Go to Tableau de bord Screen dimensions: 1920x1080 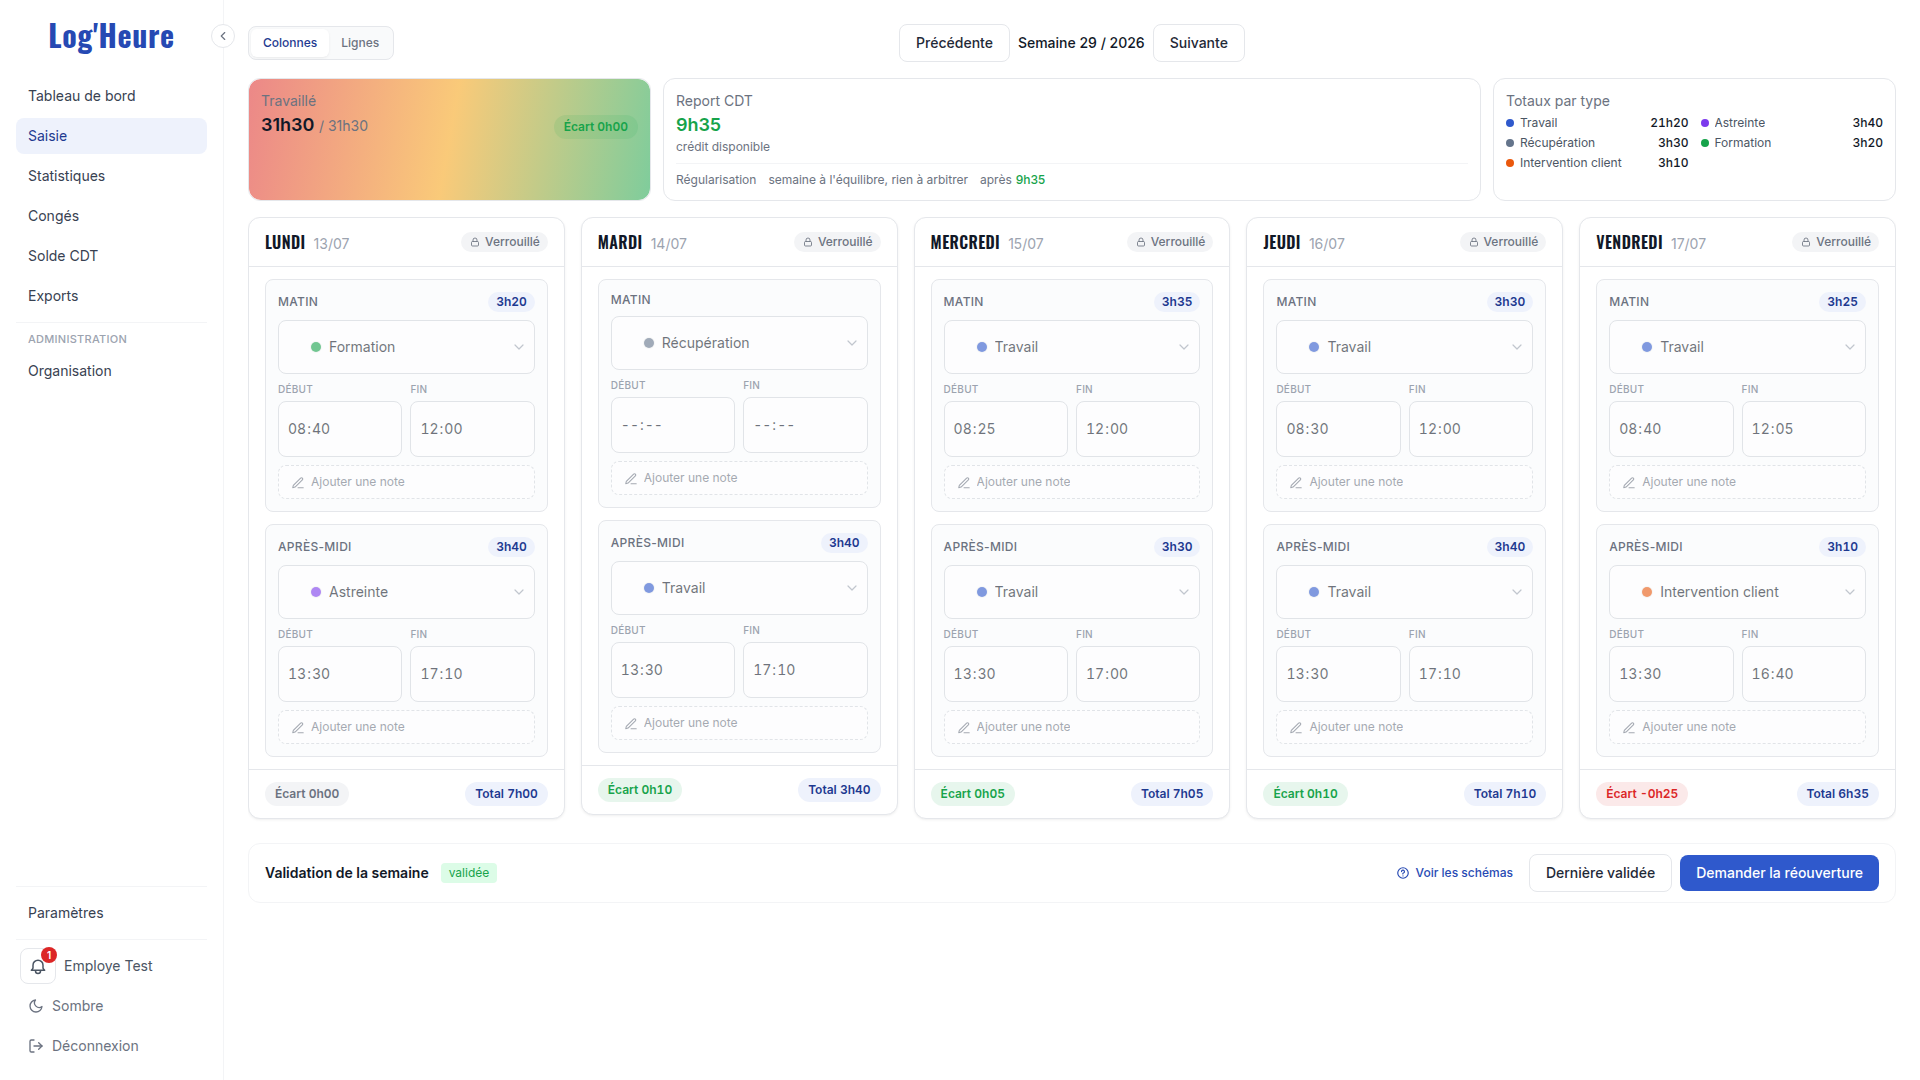coord(111,96)
